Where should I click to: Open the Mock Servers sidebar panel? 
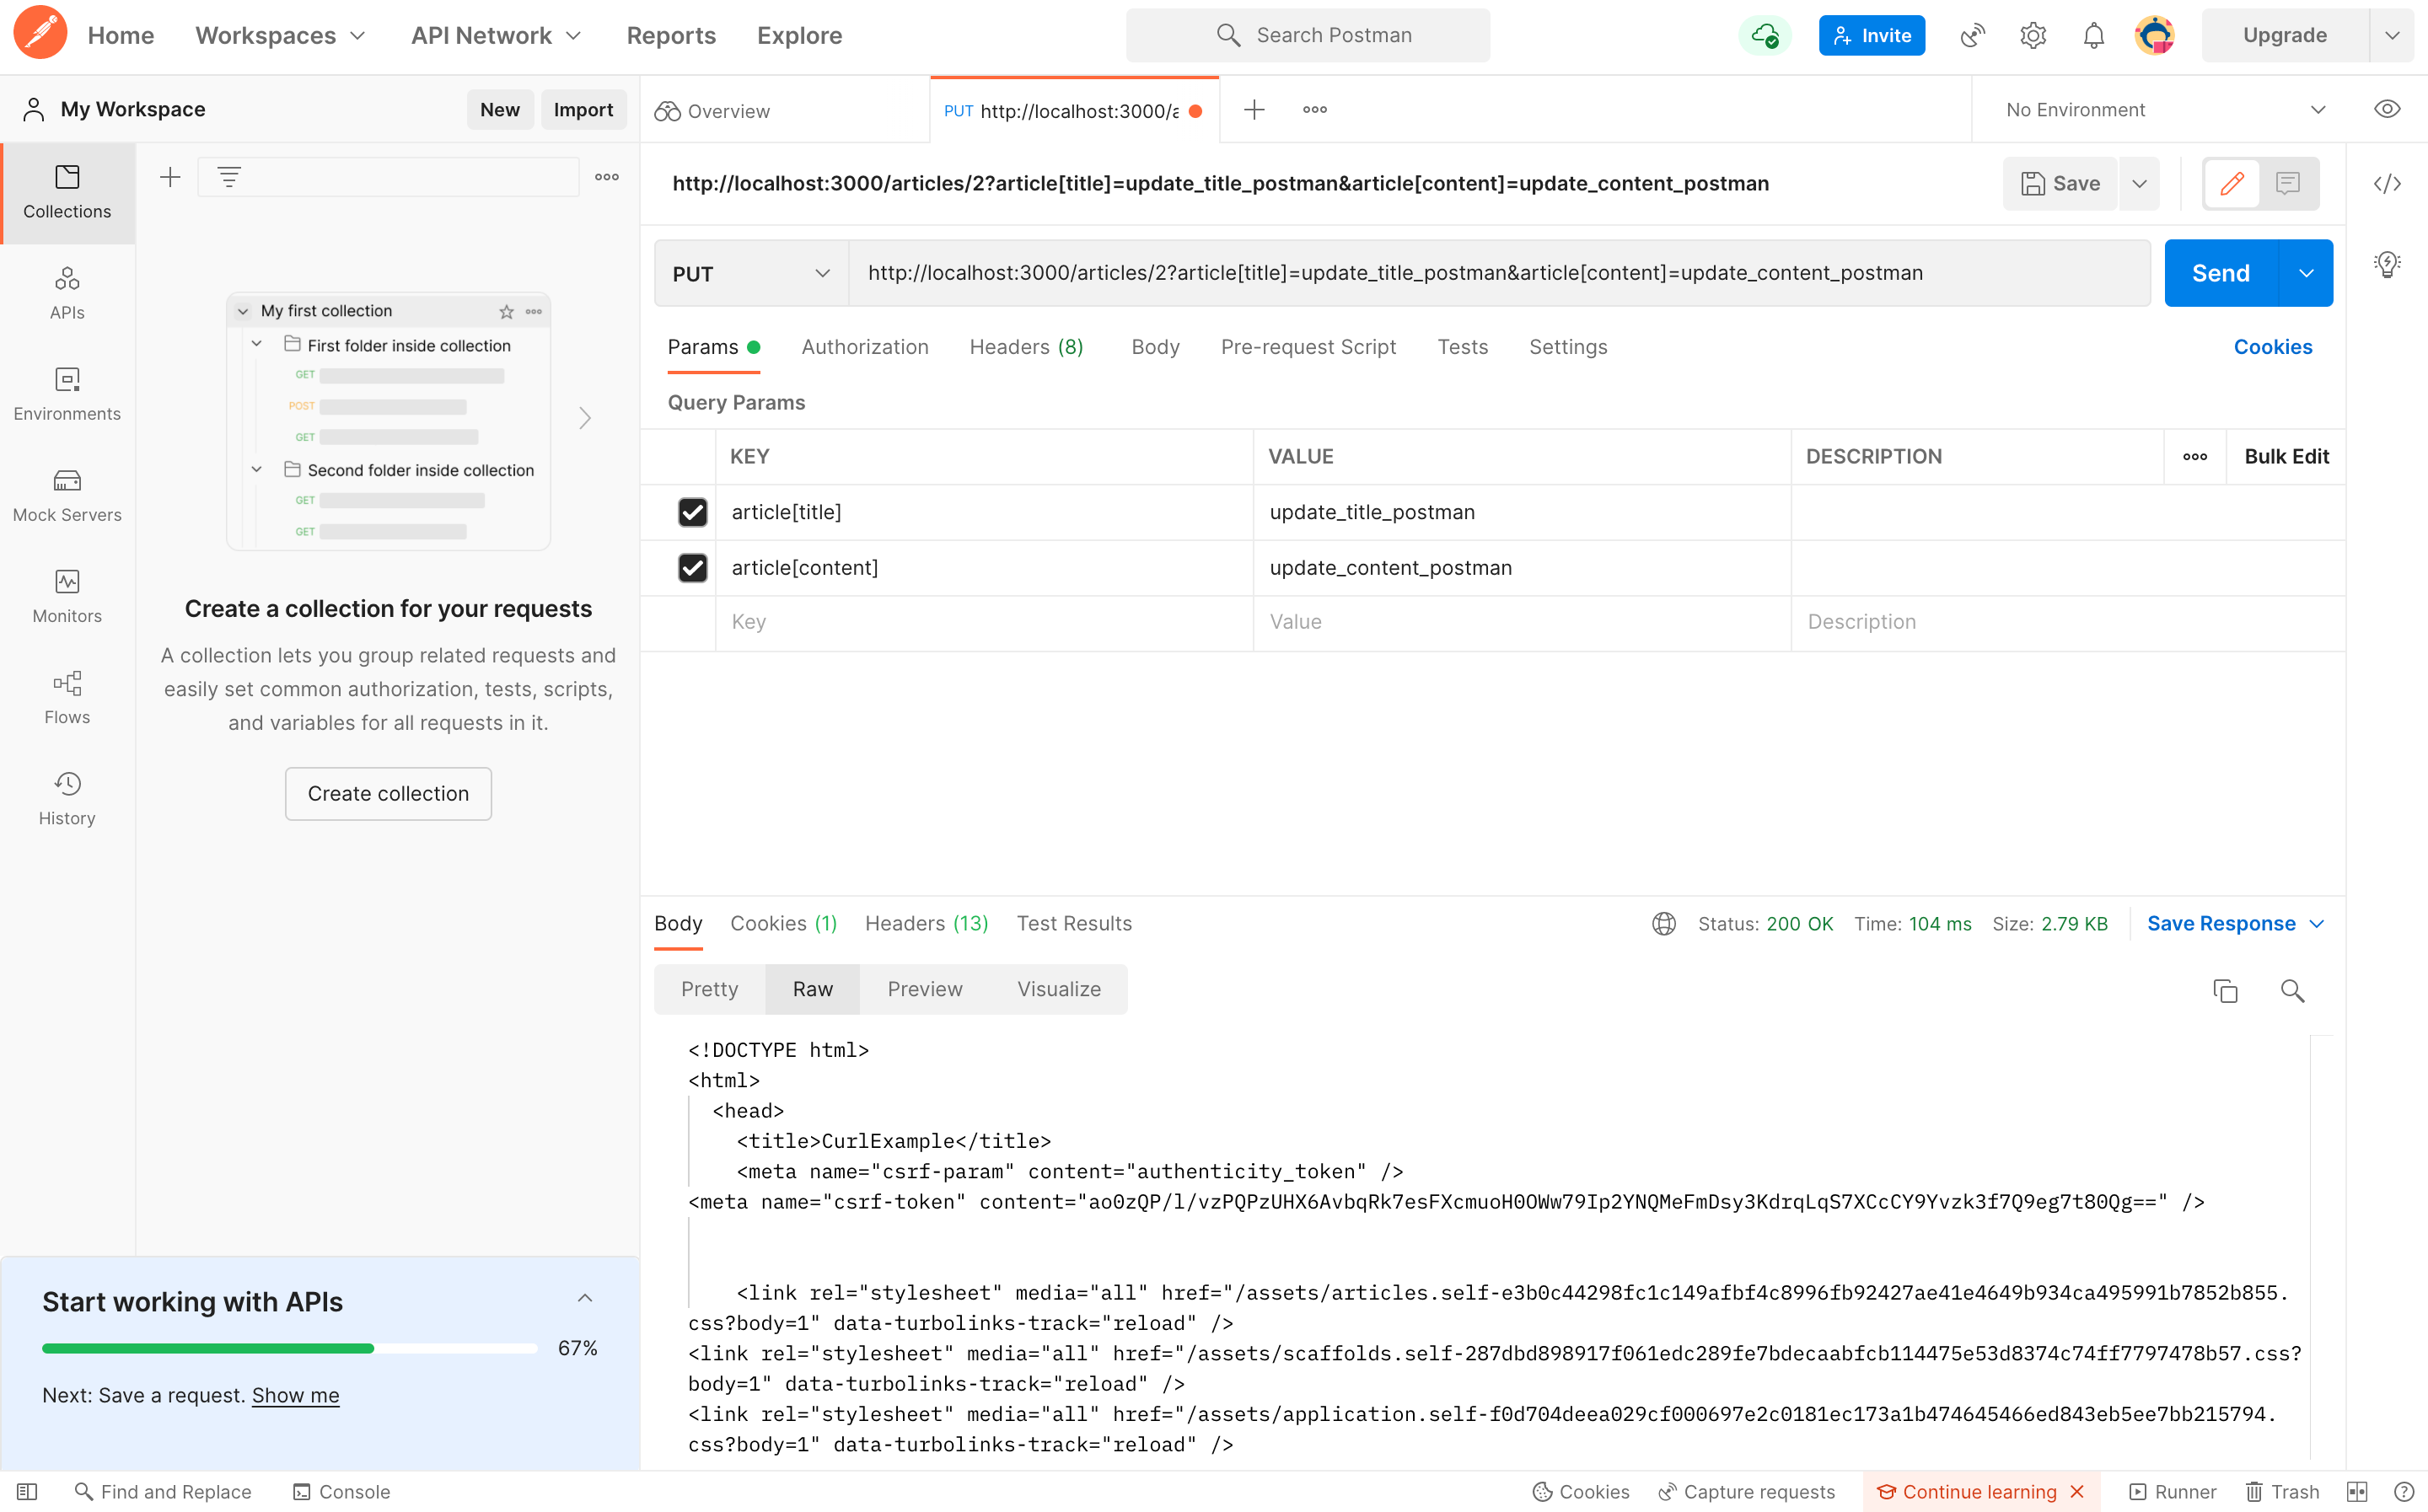click(67, 495)
